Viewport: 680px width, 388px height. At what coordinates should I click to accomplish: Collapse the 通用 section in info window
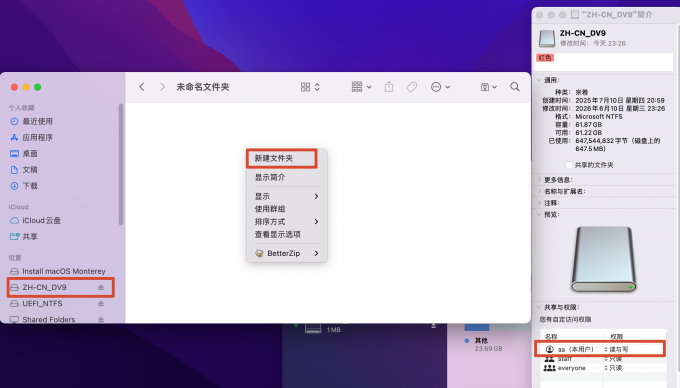tap(539, 80)
